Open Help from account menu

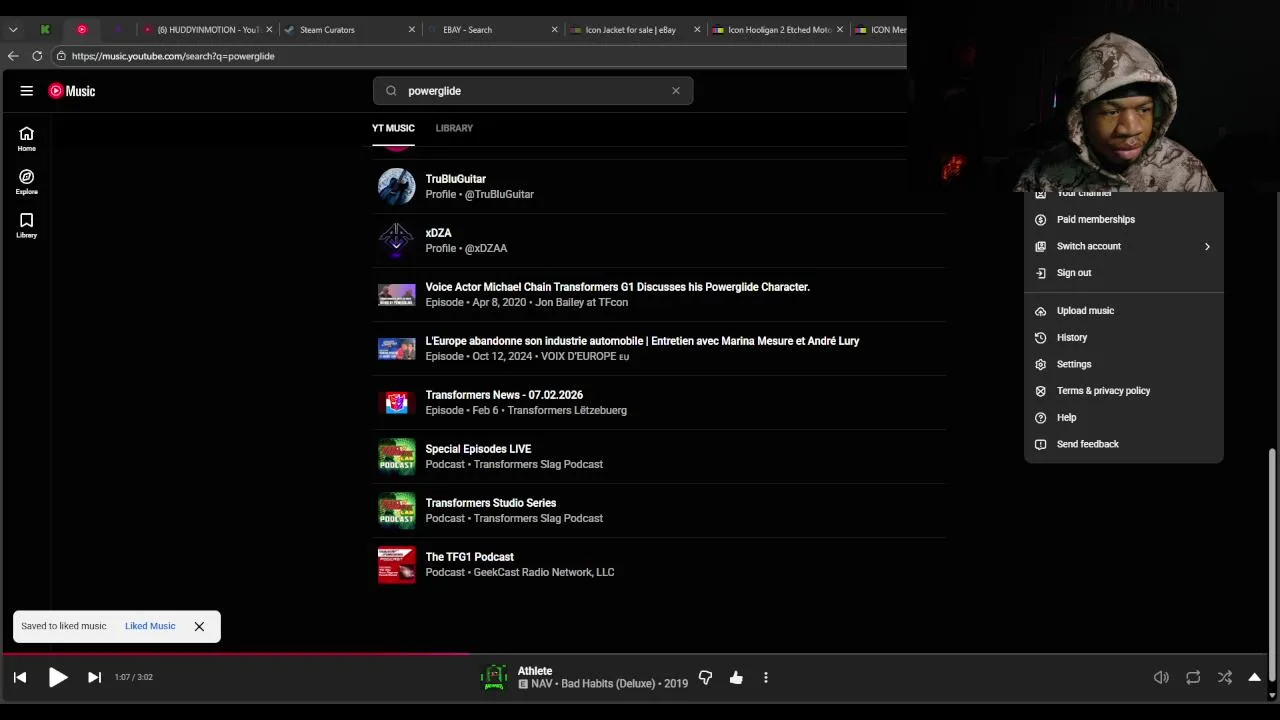point(1123,418)
